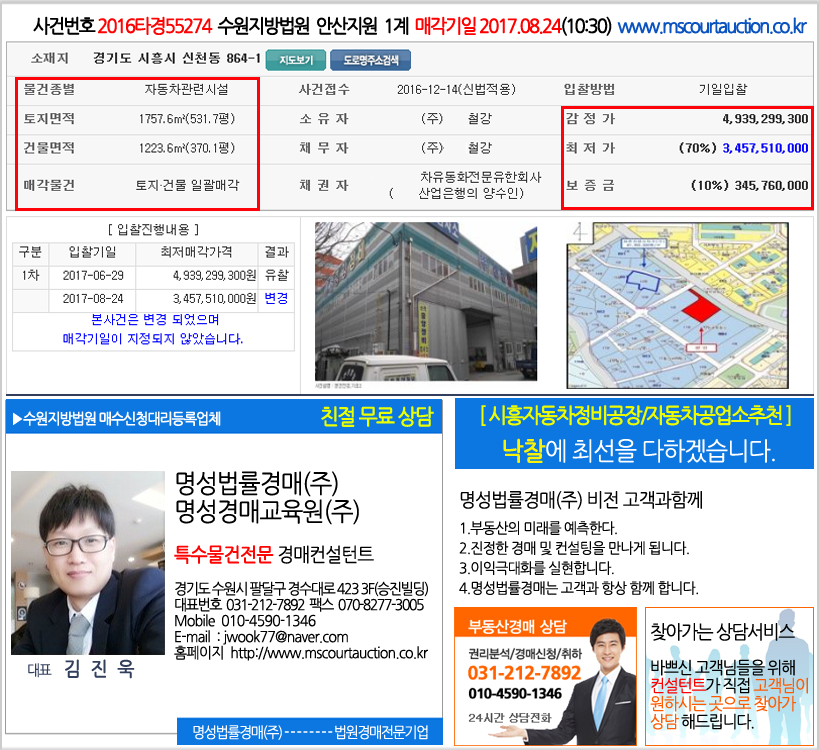Click 토지·건물 일괄매각 value
819x750 pixels.
(x=187, y=185)
